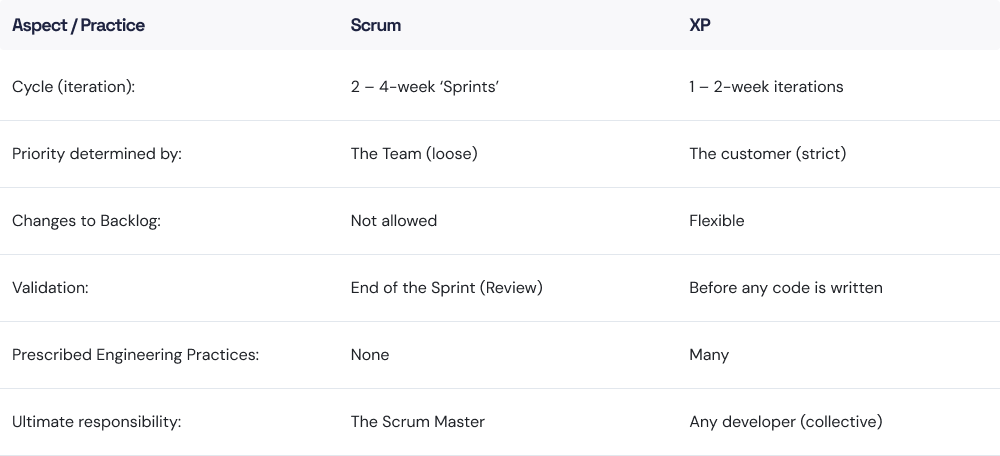Select 'Before any code is written' cell

[x=785, y=288]
